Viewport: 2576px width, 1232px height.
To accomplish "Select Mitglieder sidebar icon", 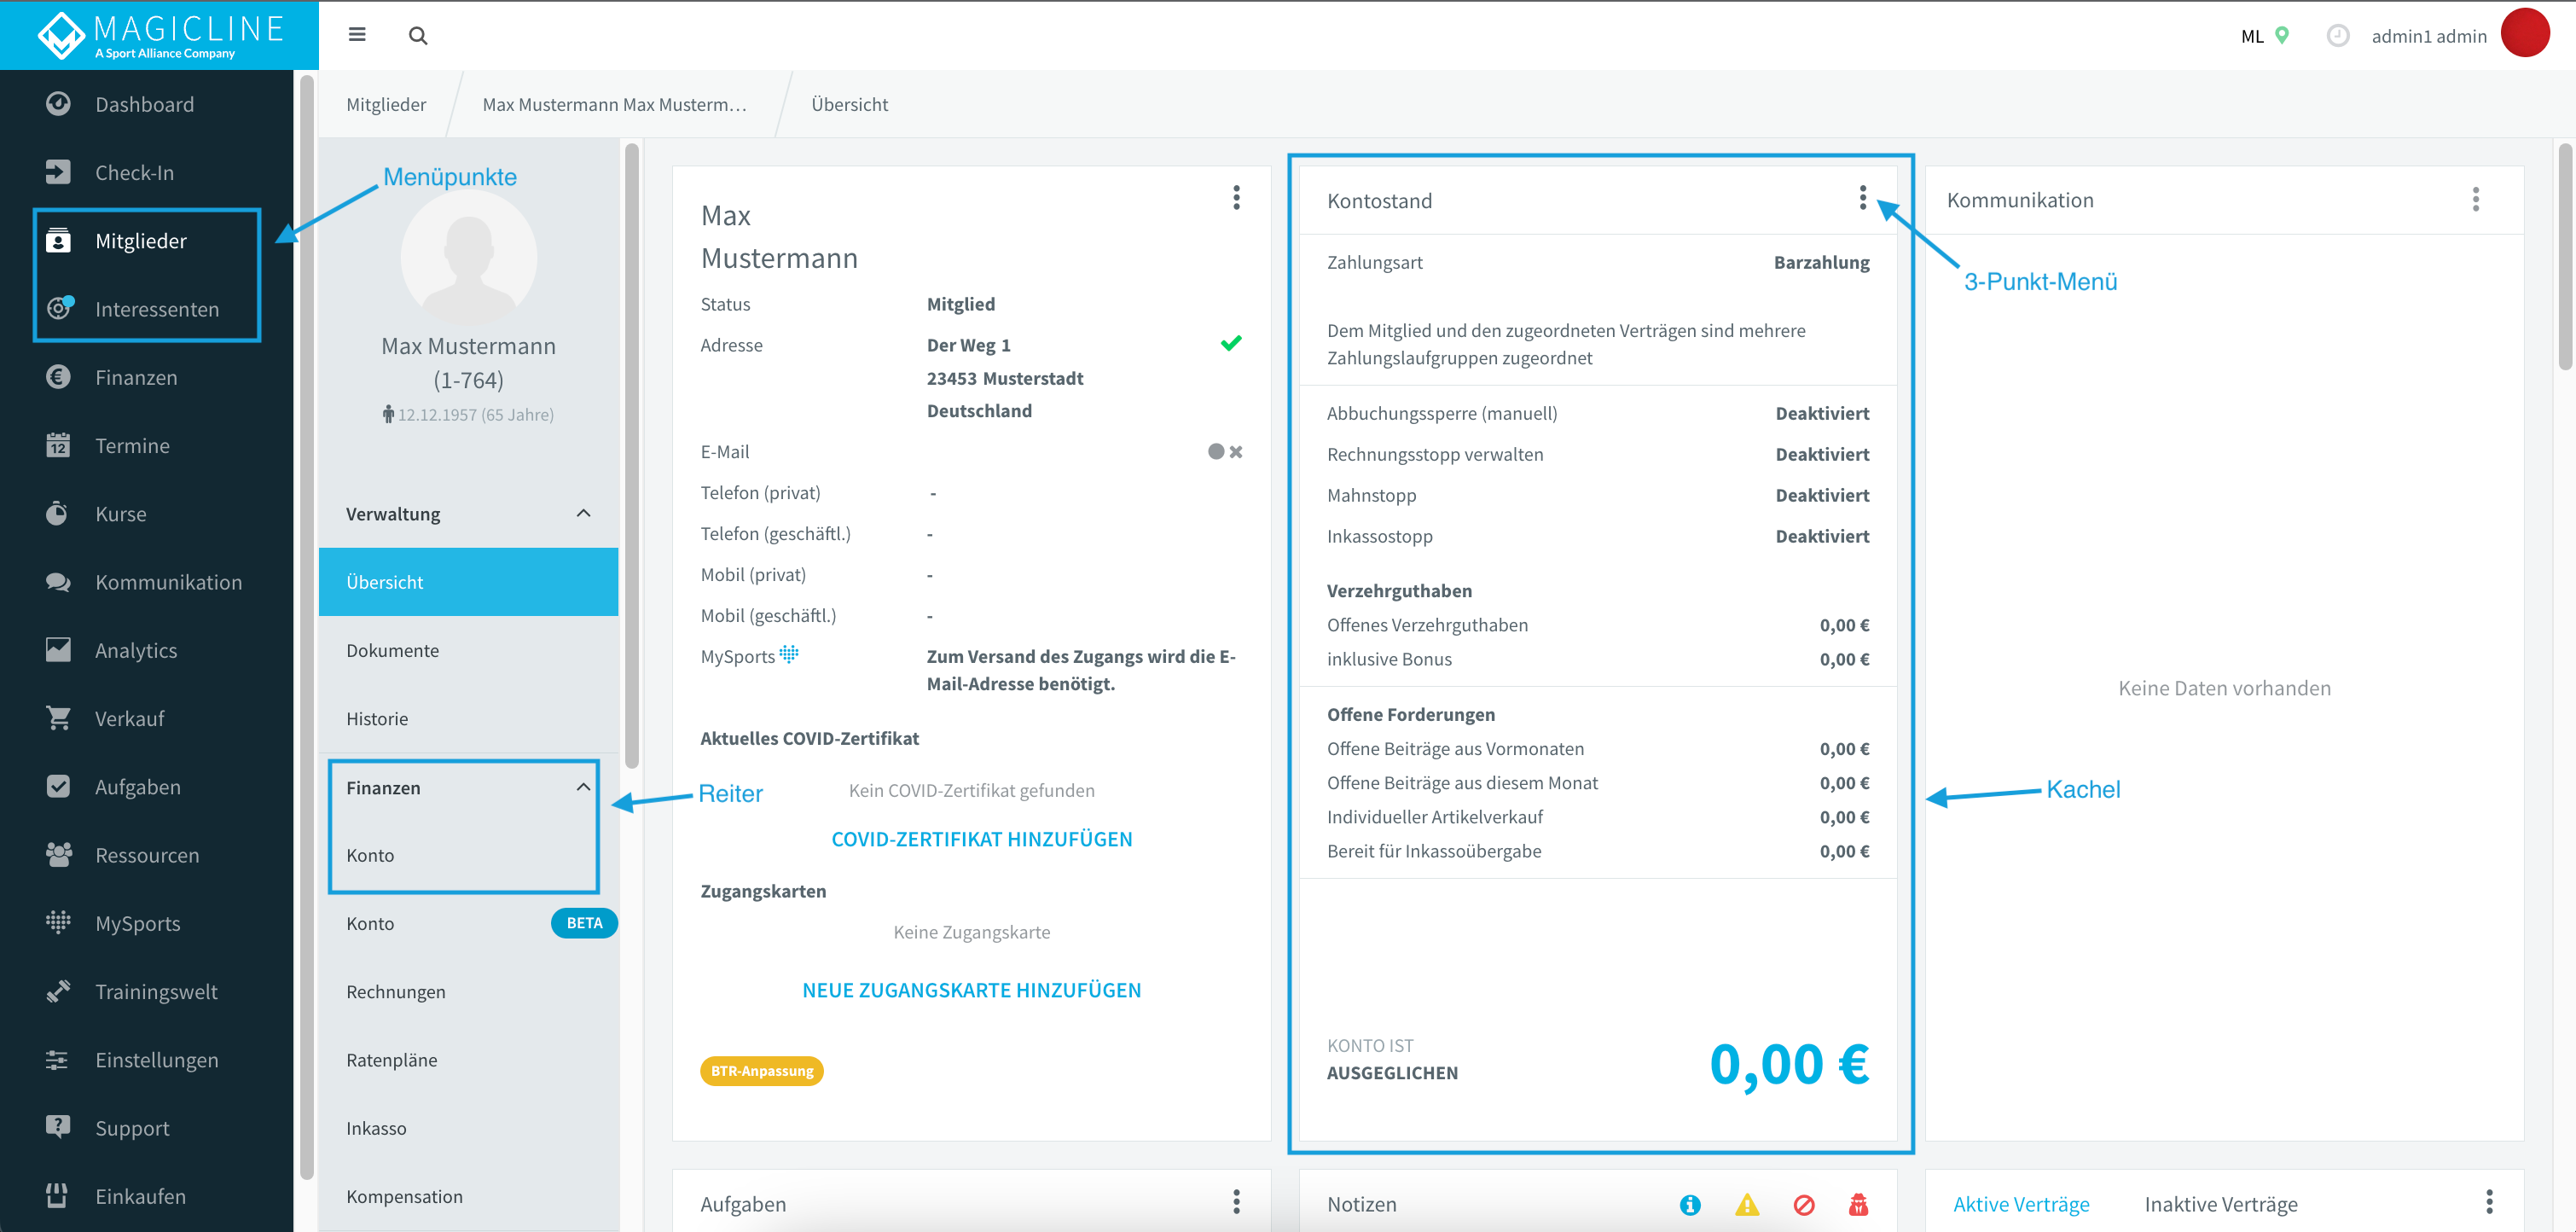I will click(x=58, y=240).
